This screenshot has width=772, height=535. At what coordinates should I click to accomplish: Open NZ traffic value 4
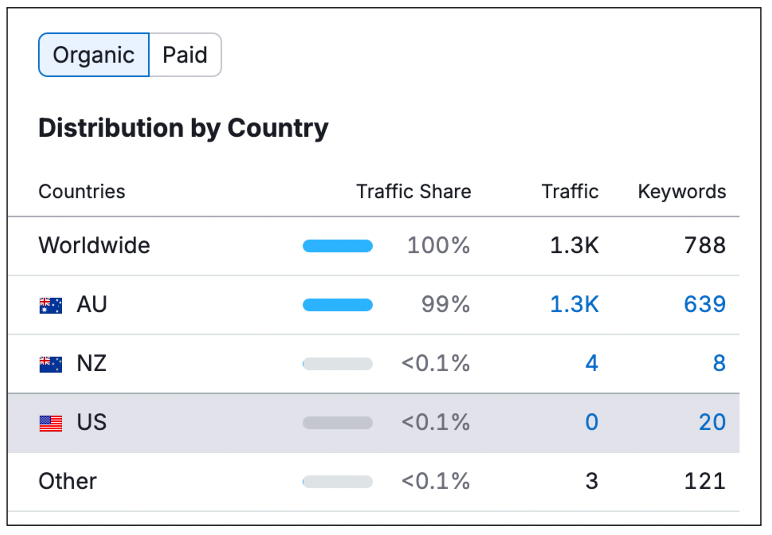pos(591,363)
